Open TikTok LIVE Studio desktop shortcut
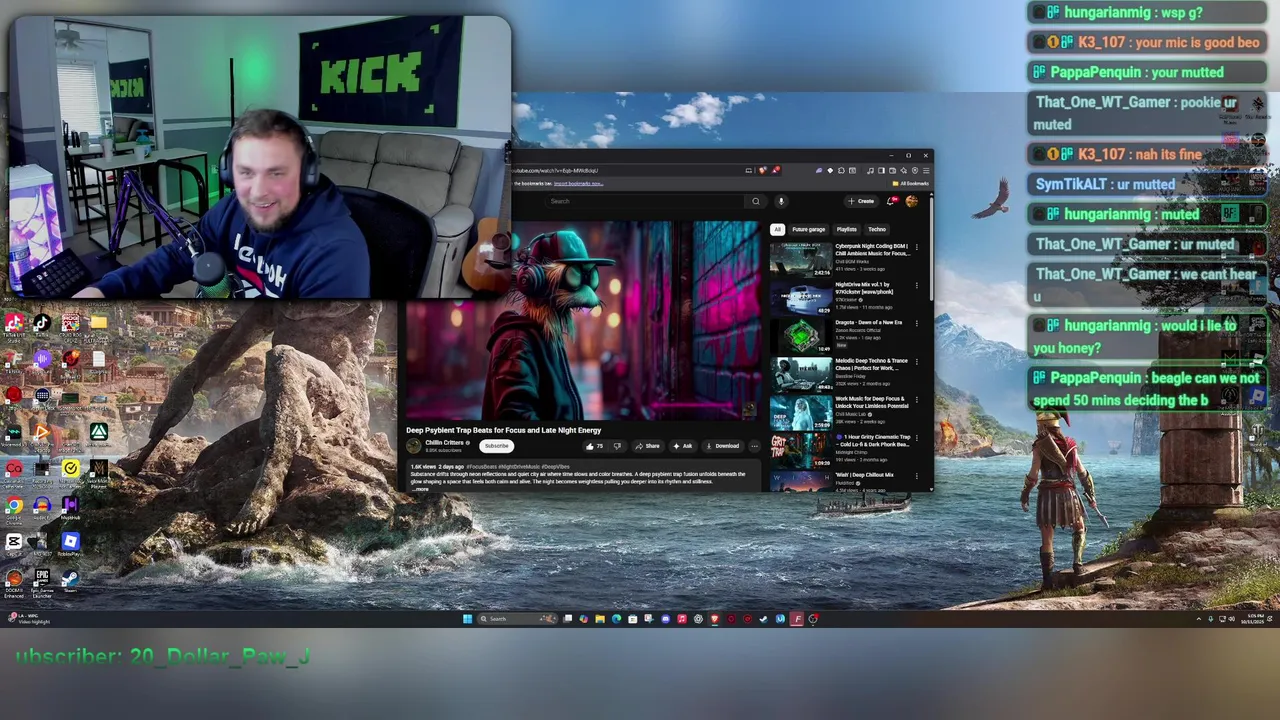This screenshot has width=1280, height=720. pos(14,324)
